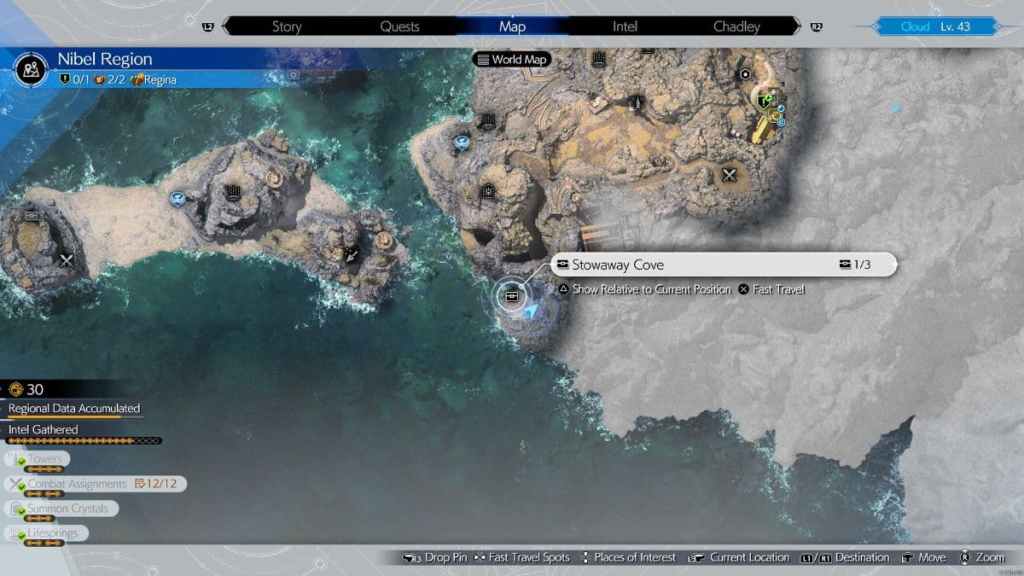Select the Map tab
The height and width of the screenshot is (576, 1024).
(x=512, y=27)
